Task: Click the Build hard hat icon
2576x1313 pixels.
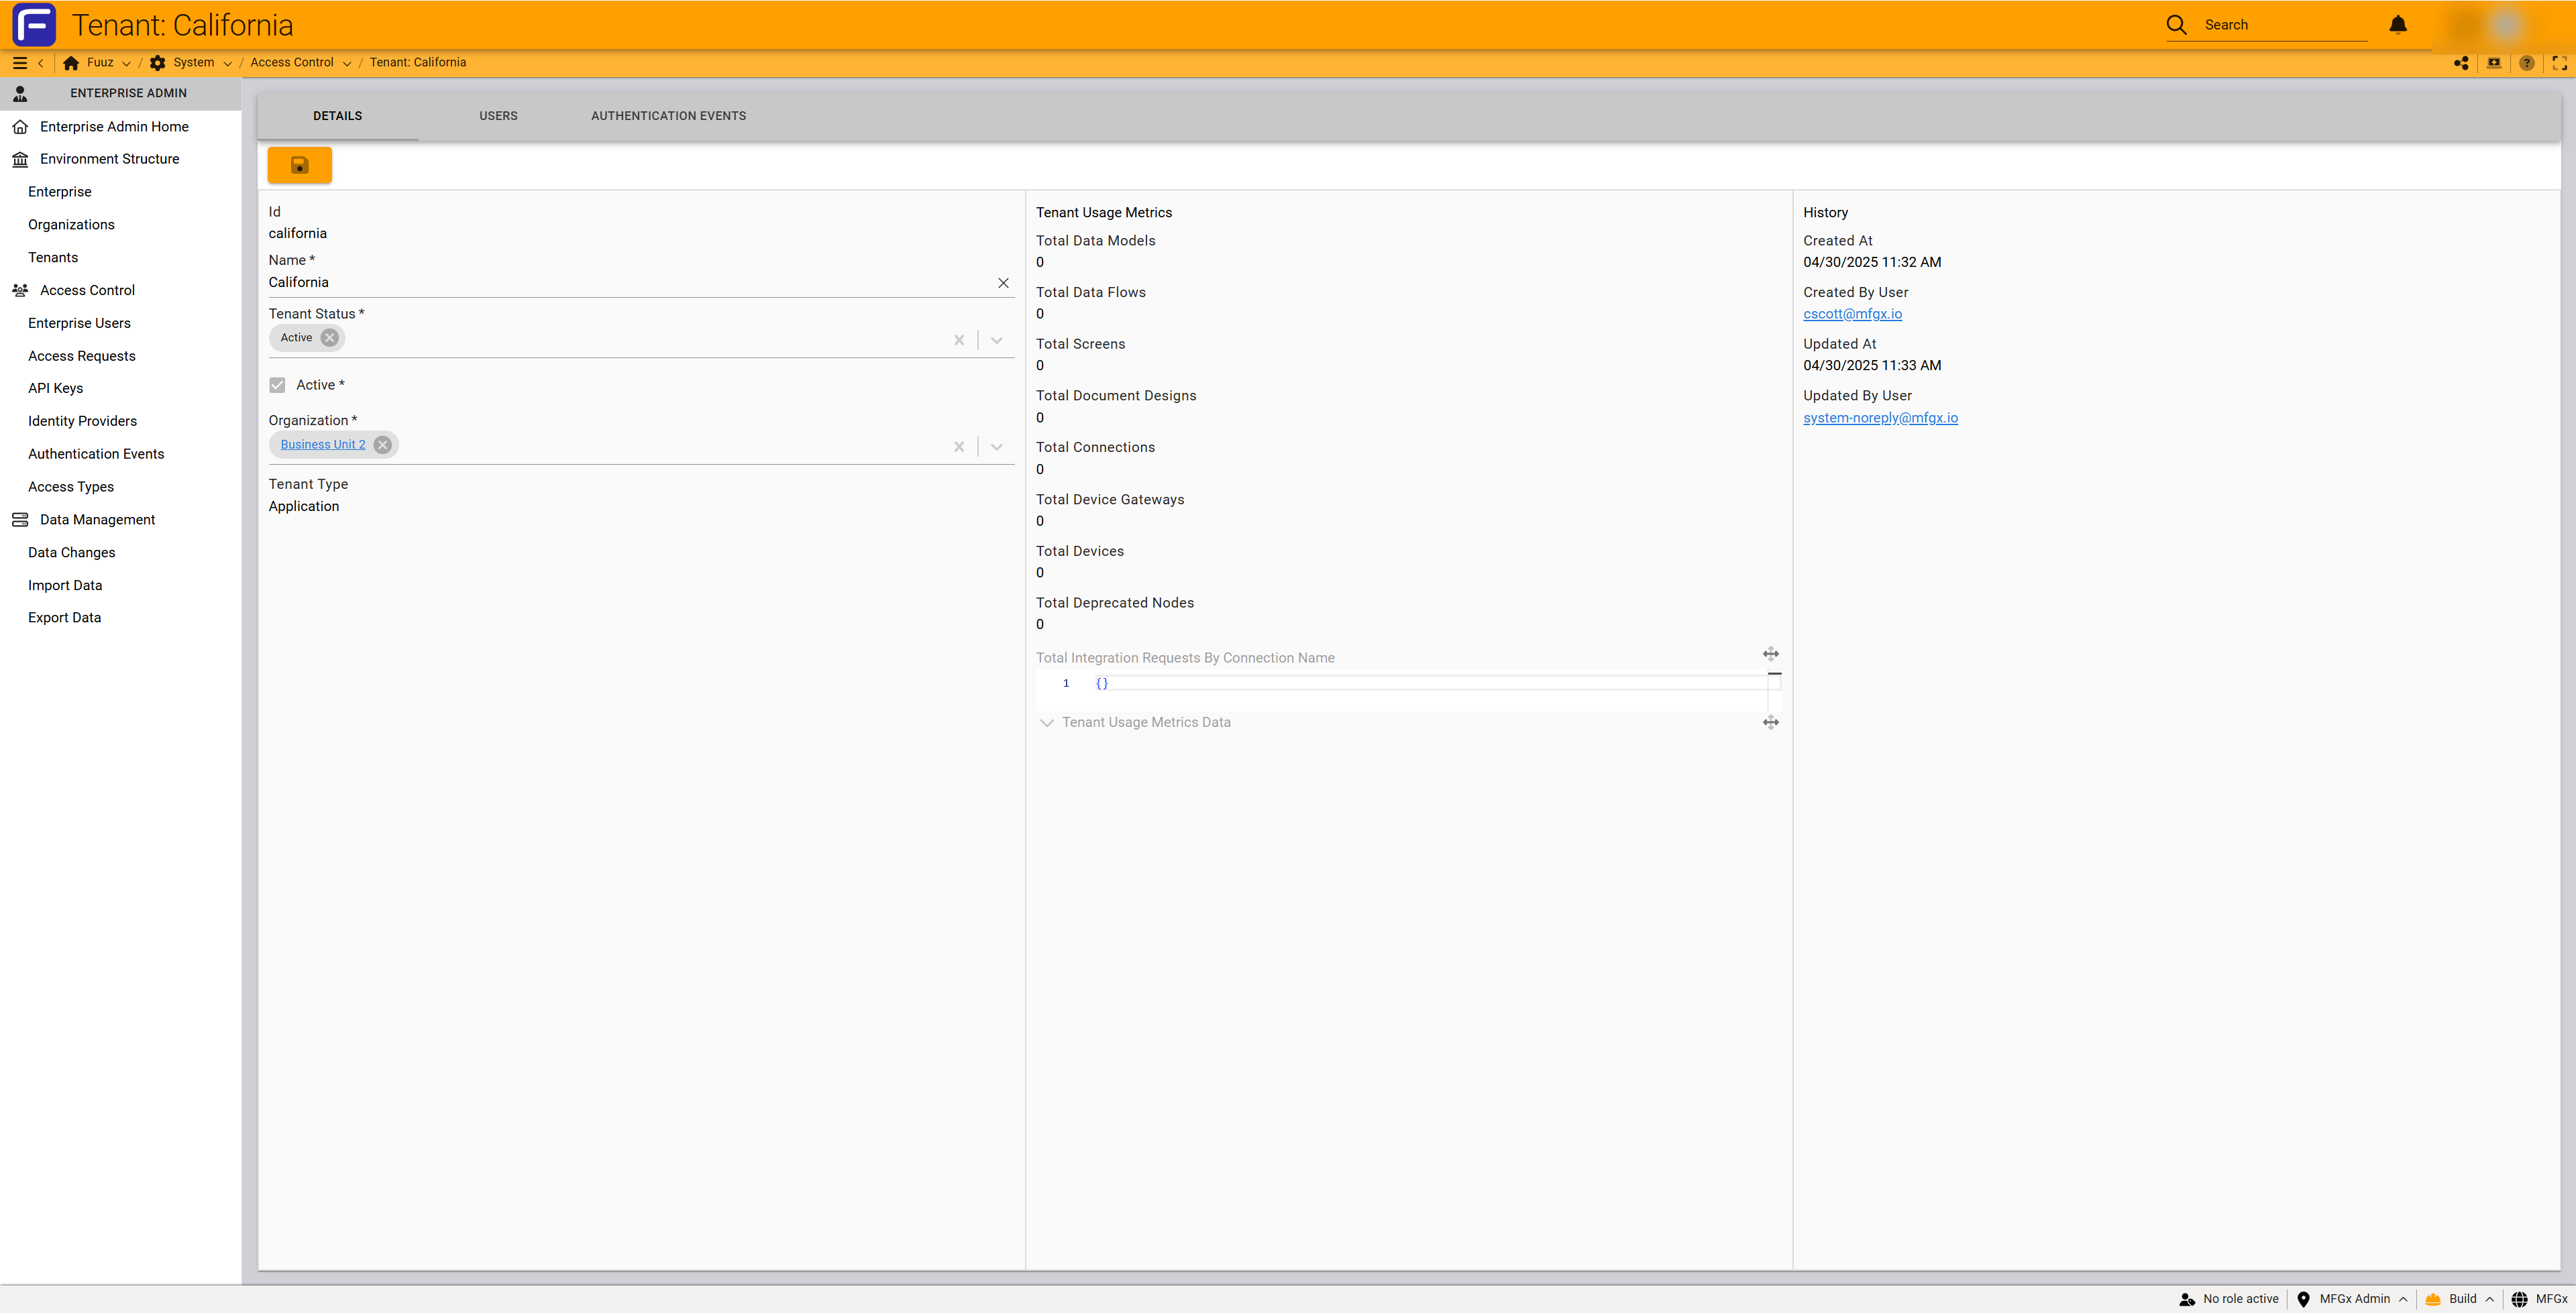Action: pos(2433,1299)
